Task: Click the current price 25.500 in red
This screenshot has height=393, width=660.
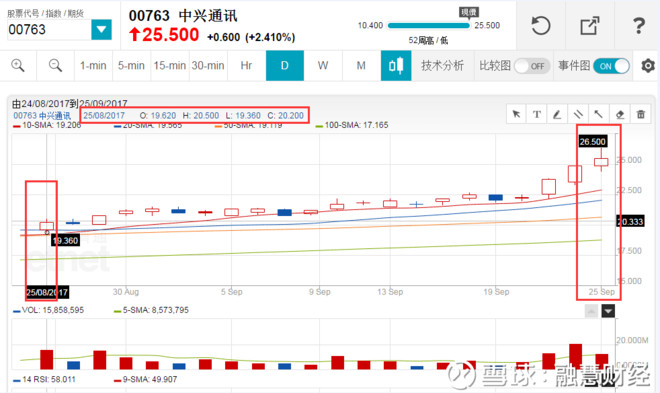Action: (170, 35)
